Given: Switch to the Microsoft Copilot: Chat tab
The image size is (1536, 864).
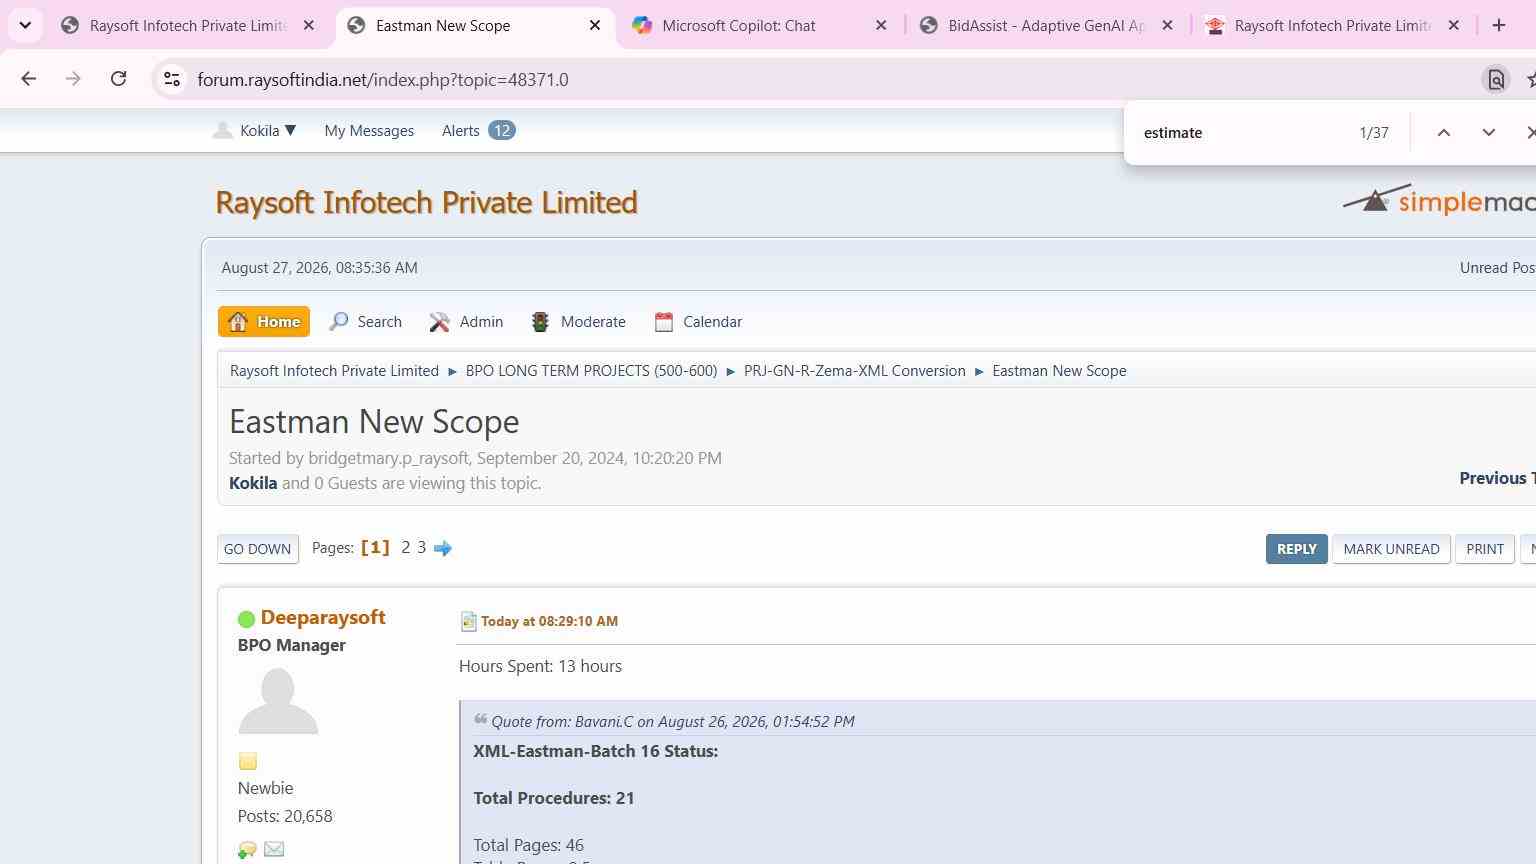Looking at the screenshot, I should tap(739, 25).
